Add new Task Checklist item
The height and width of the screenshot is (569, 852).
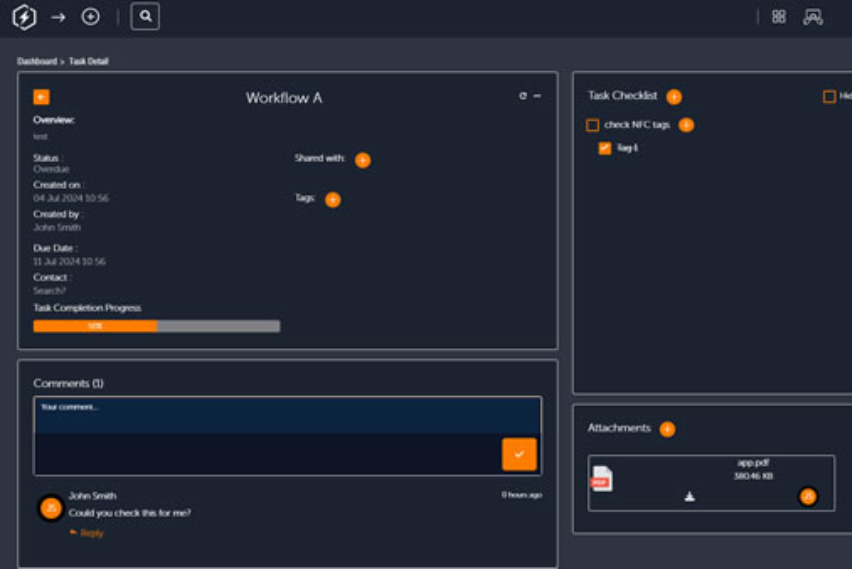[x=674, y=97]
